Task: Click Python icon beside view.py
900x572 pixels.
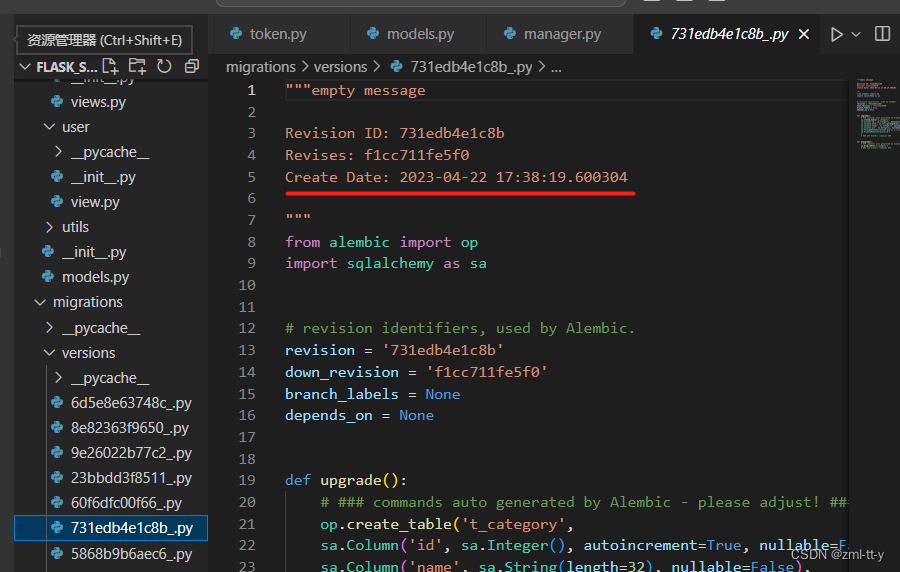Action: (57, 201)
